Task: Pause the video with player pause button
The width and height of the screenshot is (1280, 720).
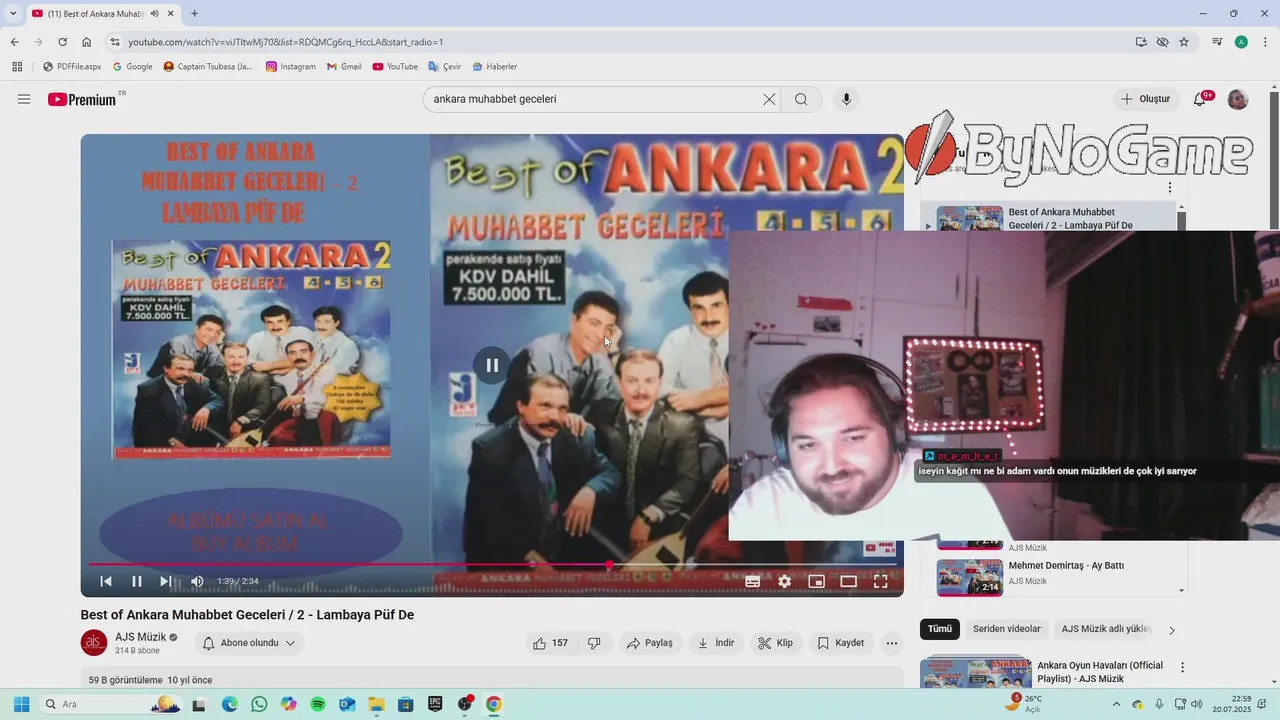Action: pos(137,581)
